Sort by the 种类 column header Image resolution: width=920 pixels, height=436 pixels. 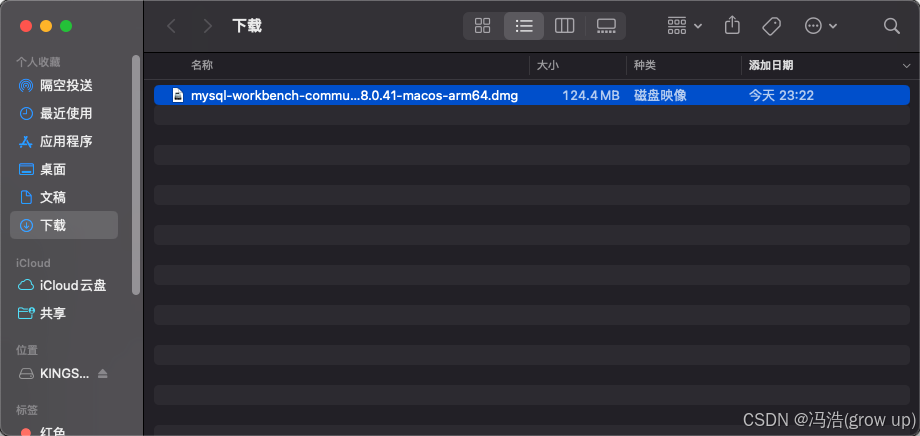click(x=644, y=66)
